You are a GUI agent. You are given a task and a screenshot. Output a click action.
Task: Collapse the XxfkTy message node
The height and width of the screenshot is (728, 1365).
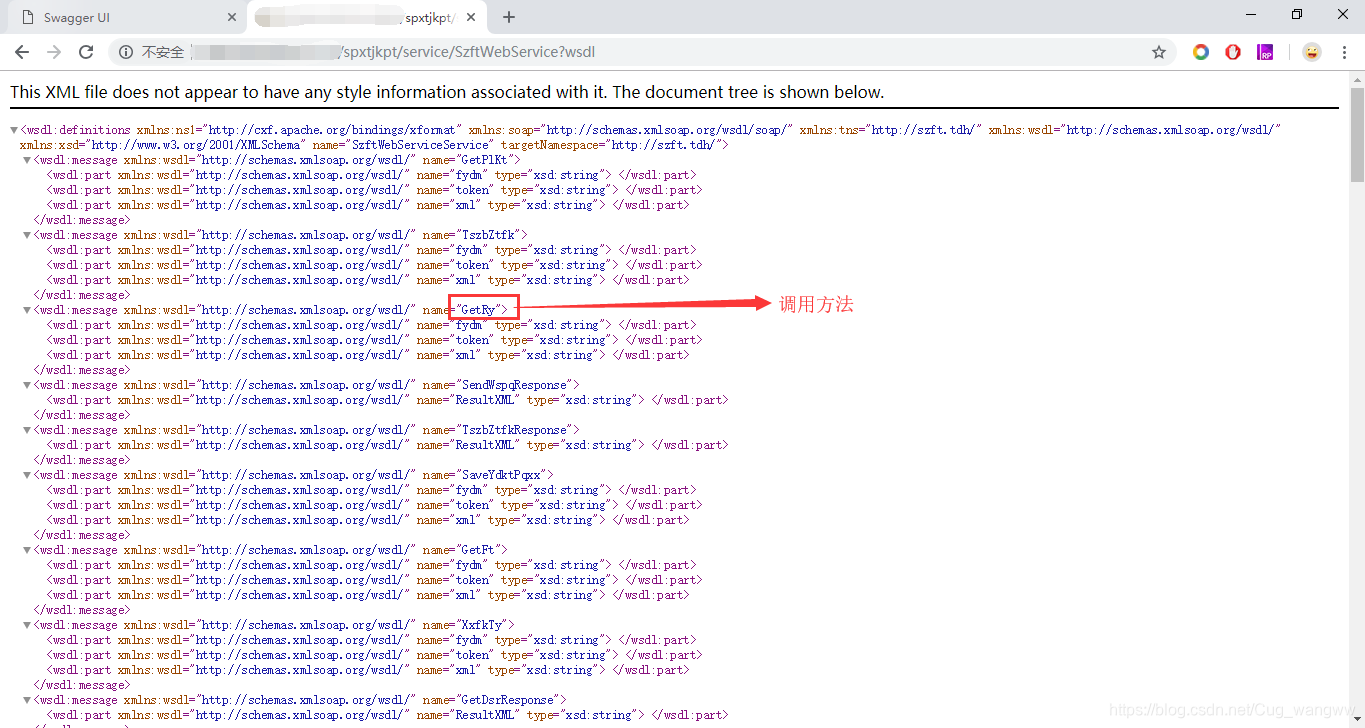click(x=27, y=625)
